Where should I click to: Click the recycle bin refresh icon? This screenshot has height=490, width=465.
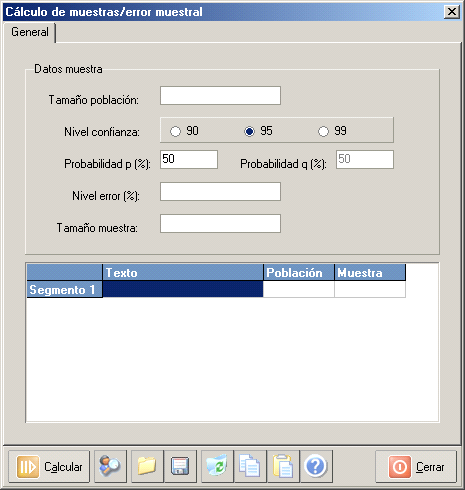(217, 467)
